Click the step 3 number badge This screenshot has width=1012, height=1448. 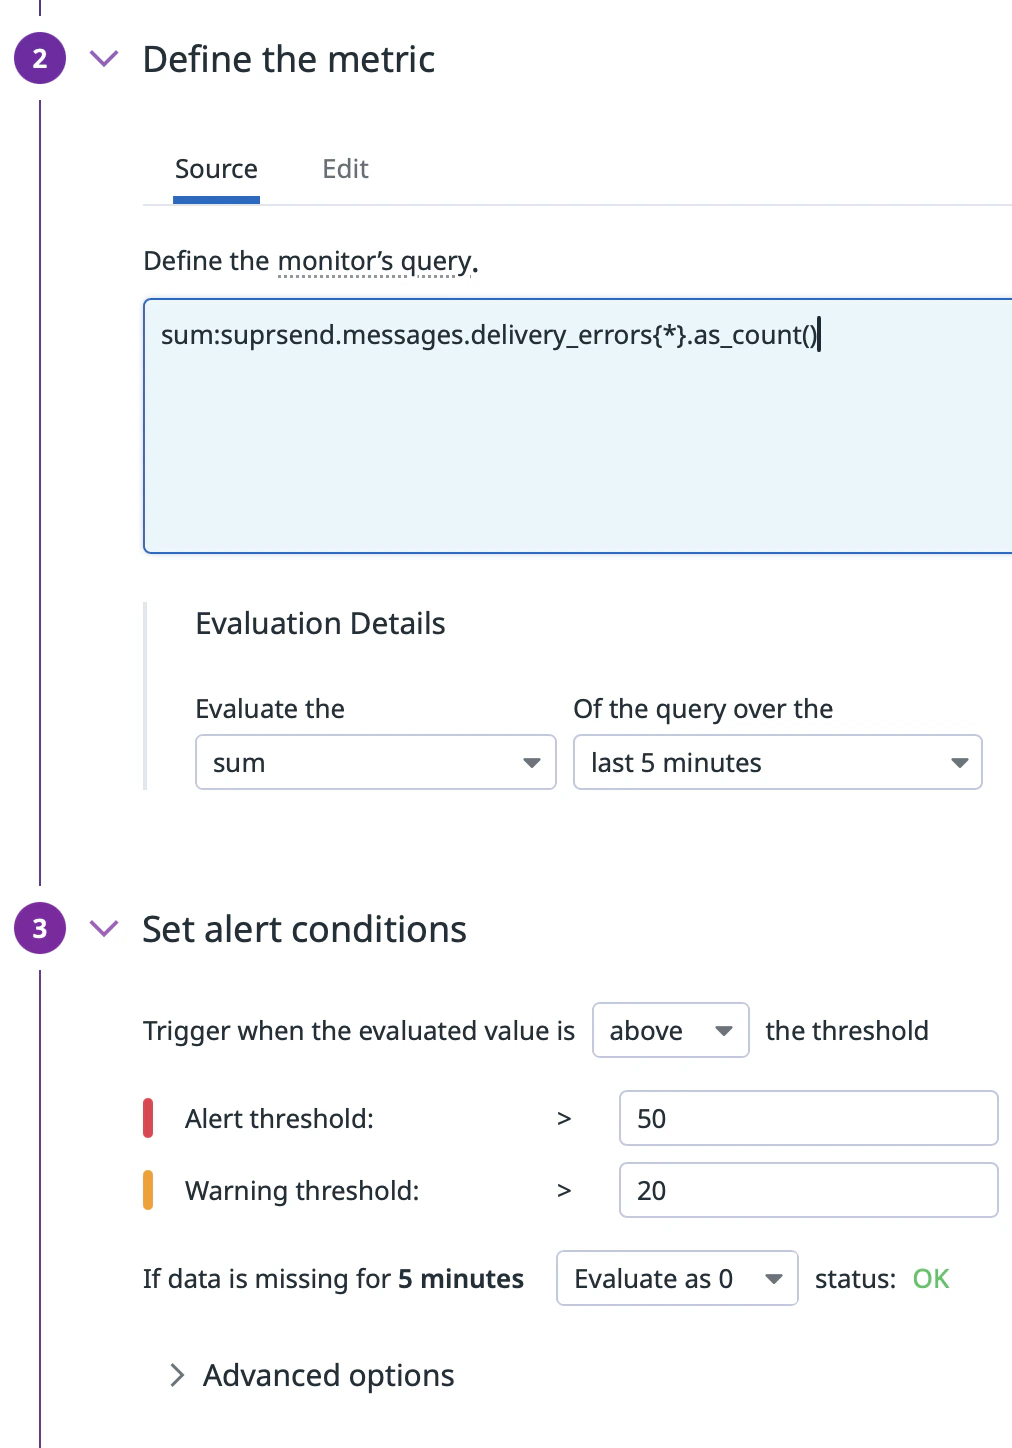(40, 928)
